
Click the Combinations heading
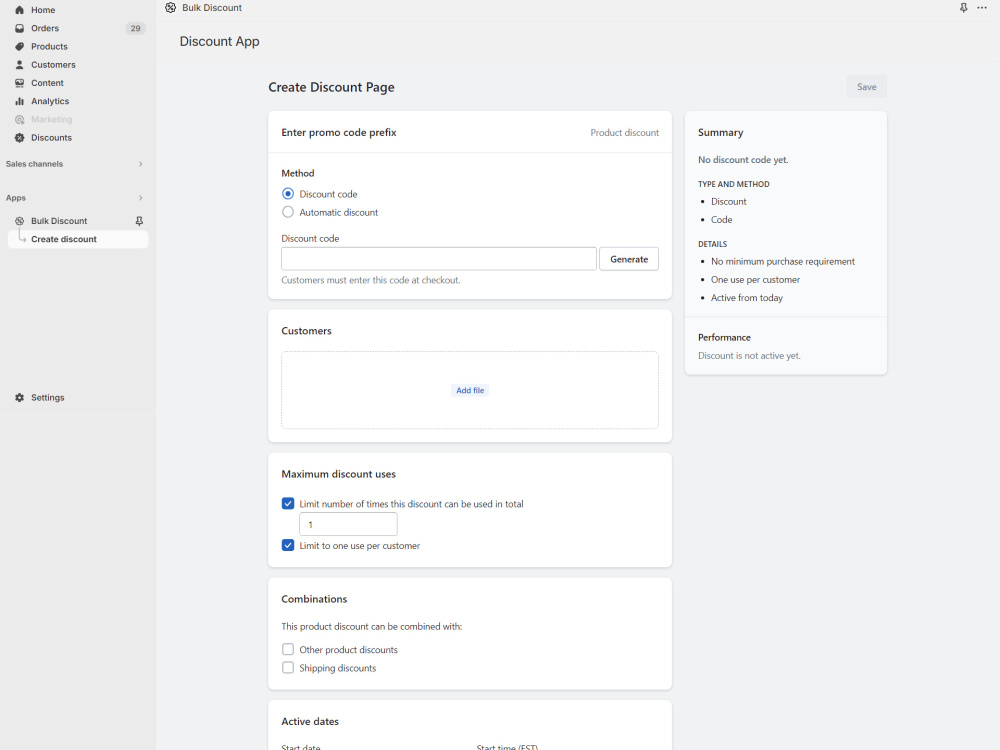tap(314, 599)
